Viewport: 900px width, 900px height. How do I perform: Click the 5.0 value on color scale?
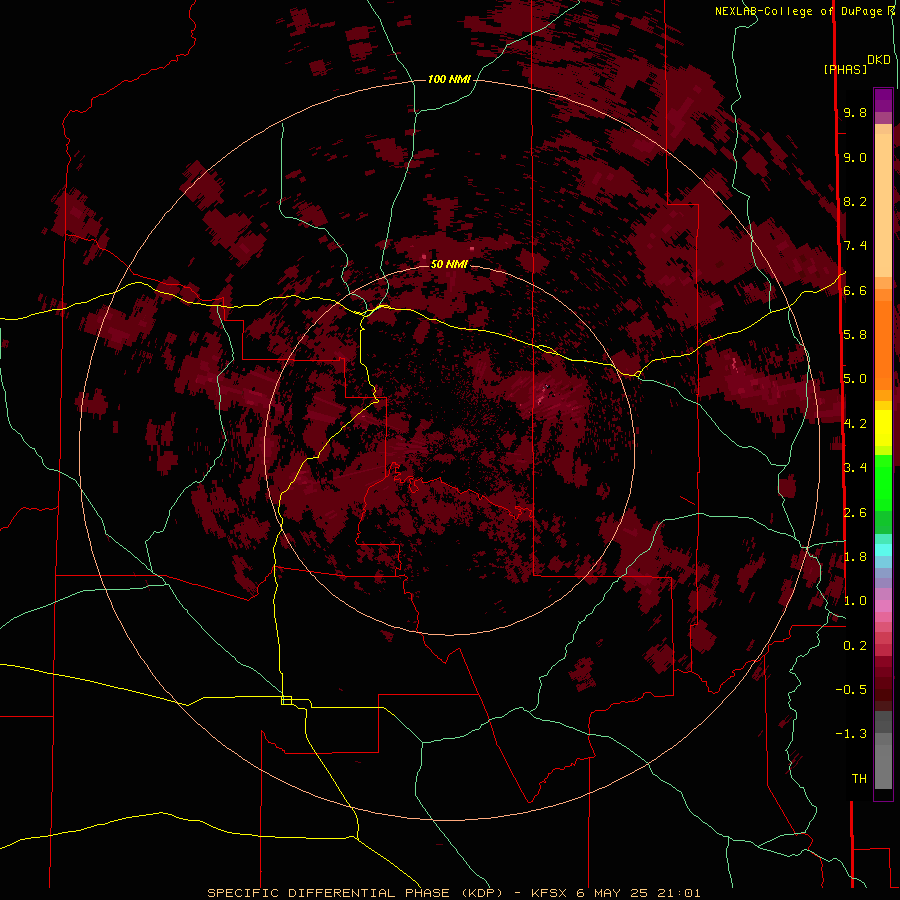coord(855,379)
